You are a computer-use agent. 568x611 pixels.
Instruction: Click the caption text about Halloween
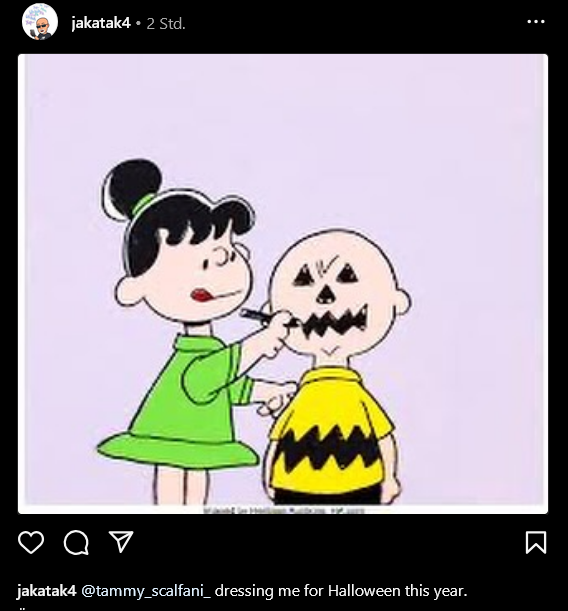click(341, 591)
